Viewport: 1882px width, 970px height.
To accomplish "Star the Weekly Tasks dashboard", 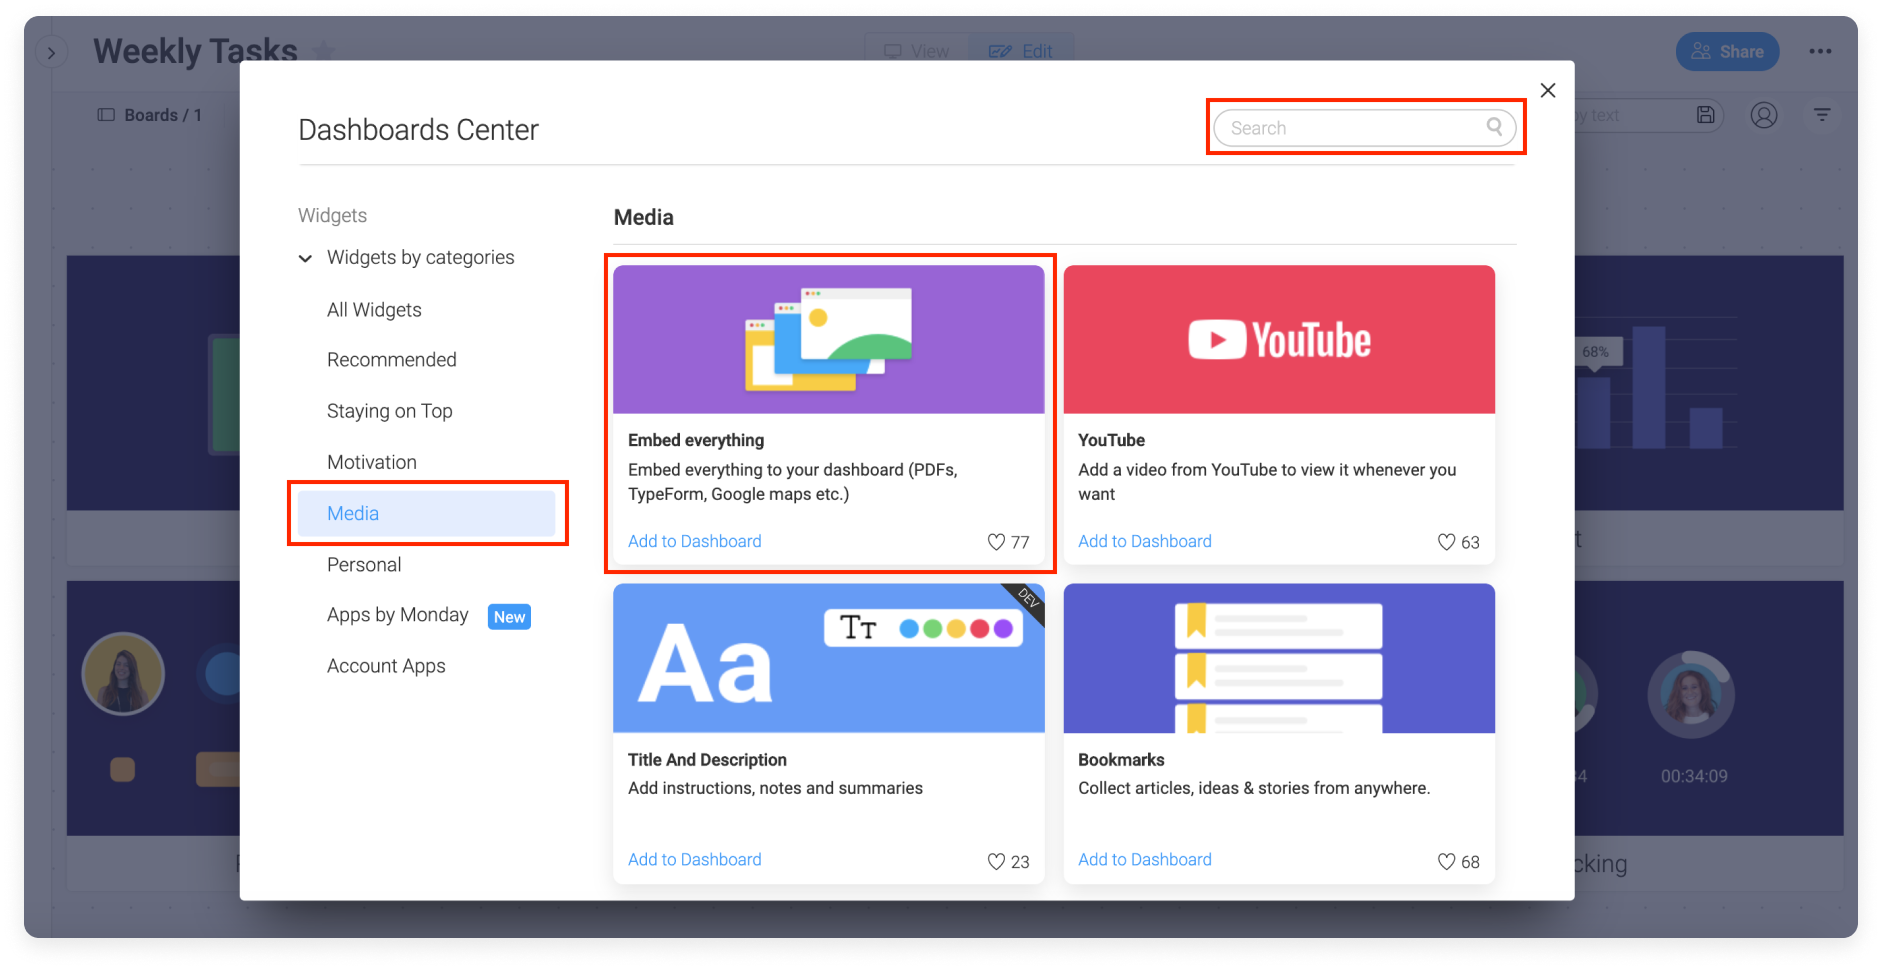I will pyautogui.click(x=323, y=50).
